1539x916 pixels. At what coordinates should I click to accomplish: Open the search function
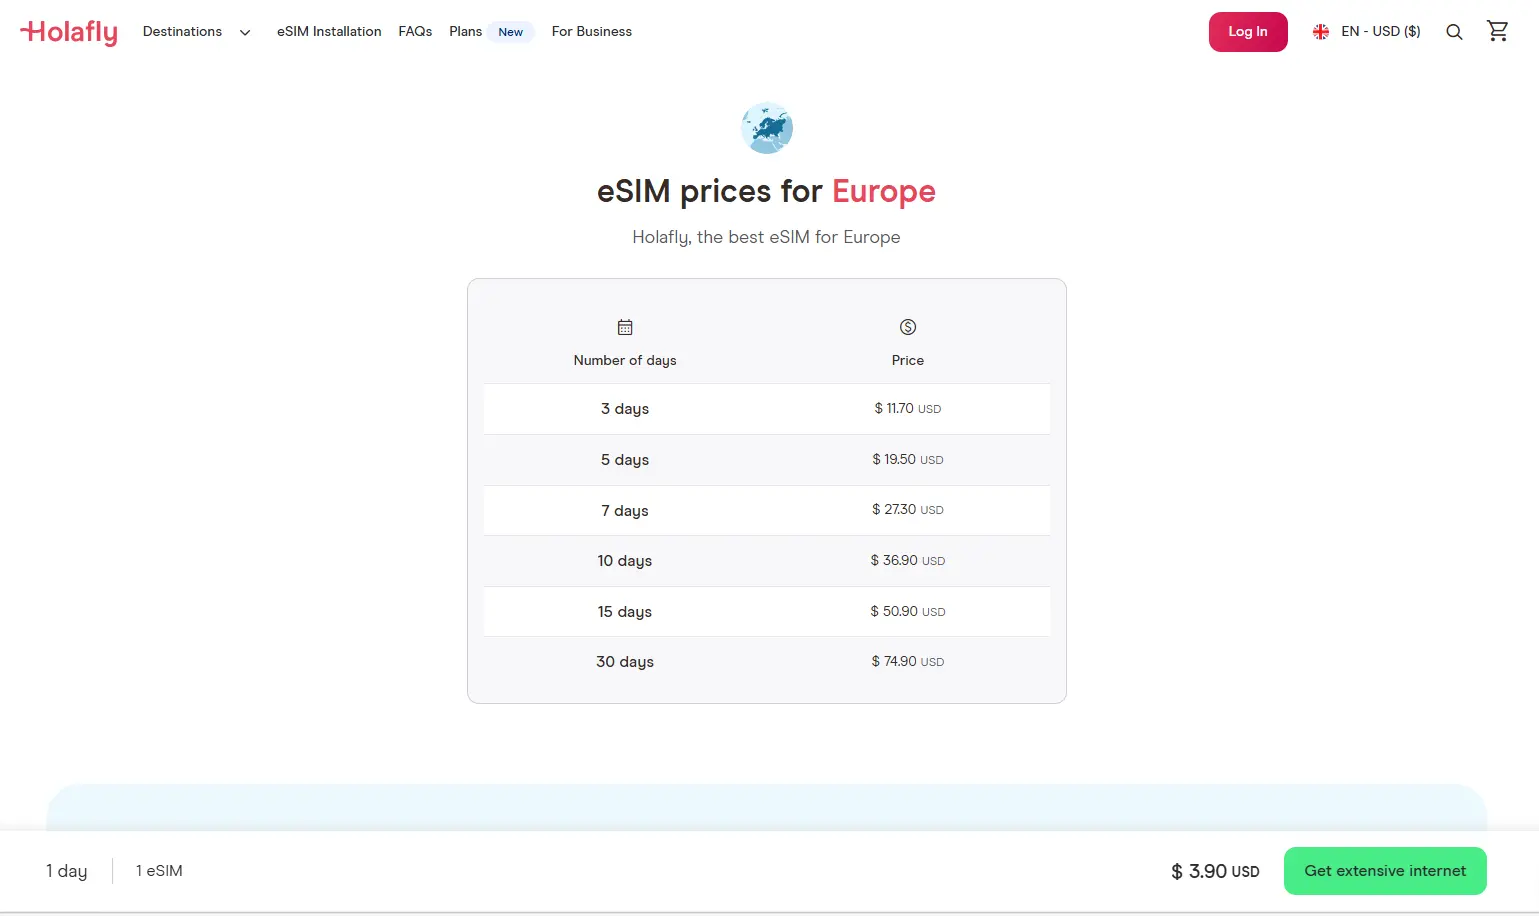pos(1454,31)
